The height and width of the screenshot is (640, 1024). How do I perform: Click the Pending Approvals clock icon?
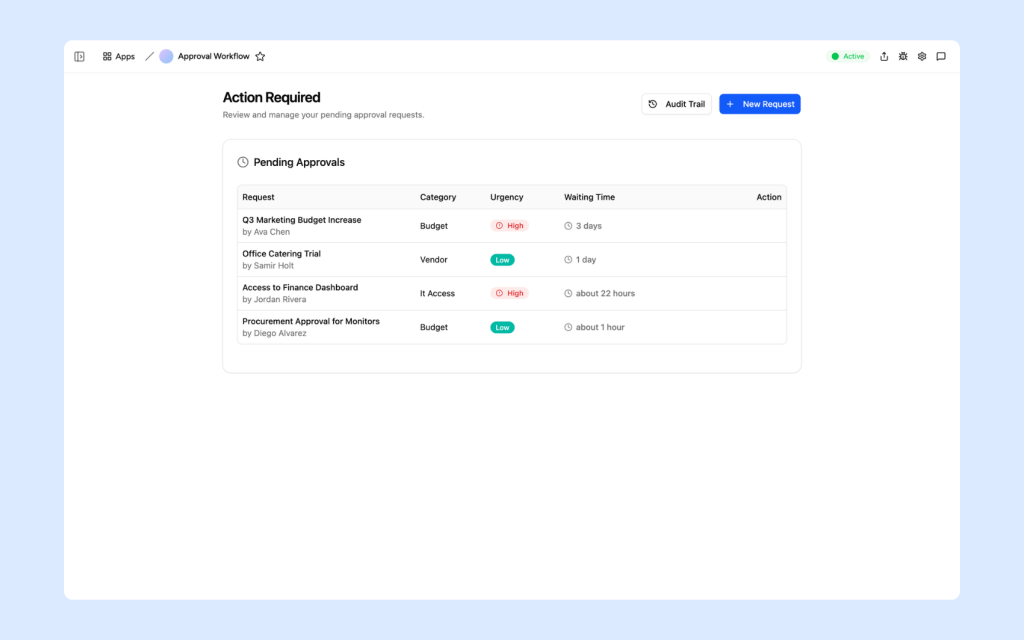tap(243, 162)
